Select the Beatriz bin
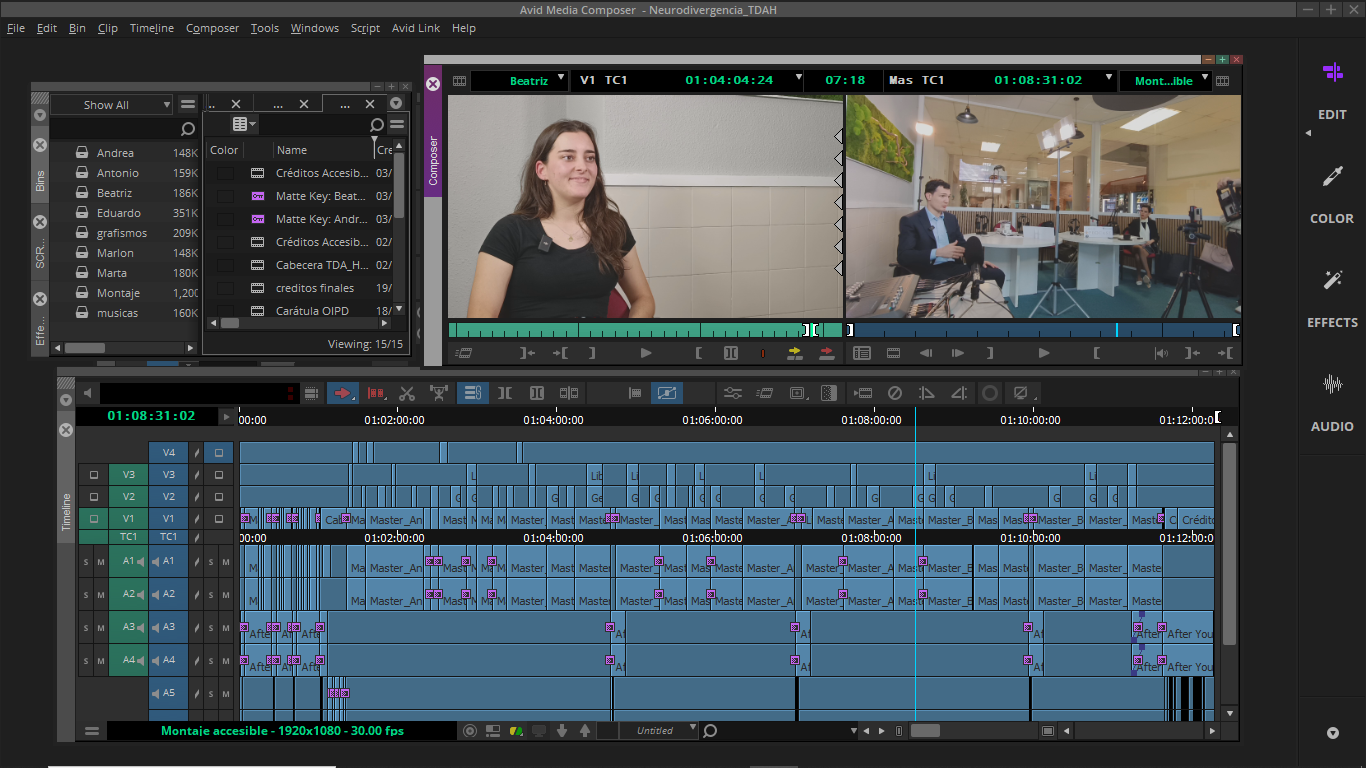The image size is (1366, 768). tap(114, 193)
